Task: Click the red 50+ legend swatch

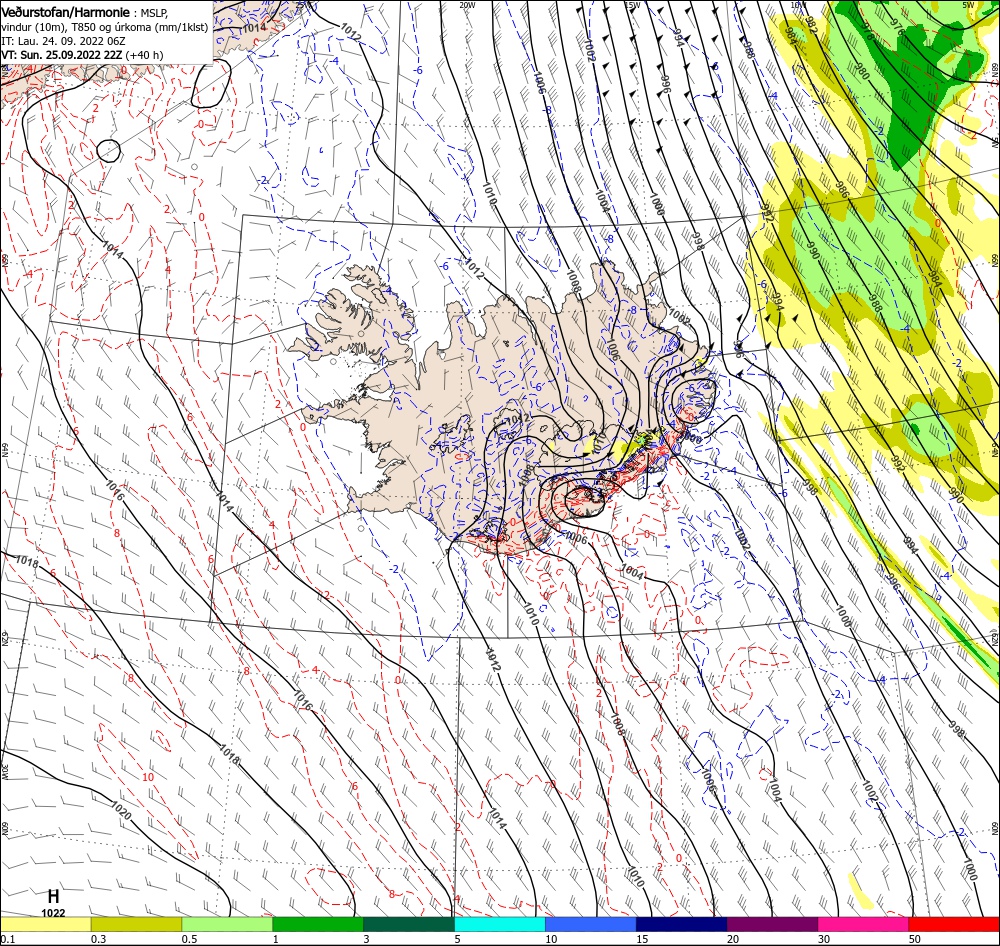Action: point(954,924)
